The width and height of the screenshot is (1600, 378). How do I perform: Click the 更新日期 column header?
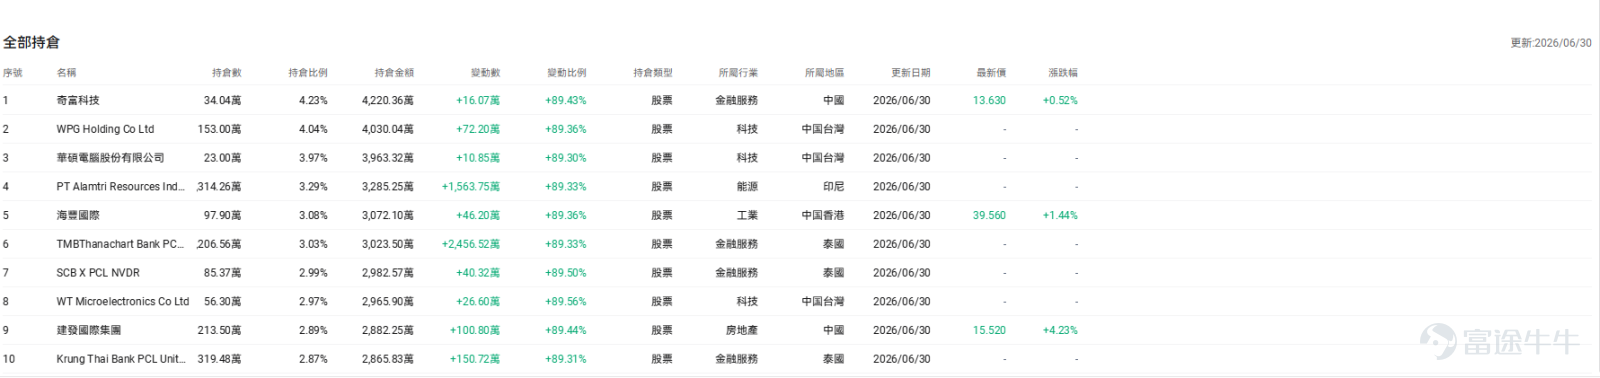point(911,72)
